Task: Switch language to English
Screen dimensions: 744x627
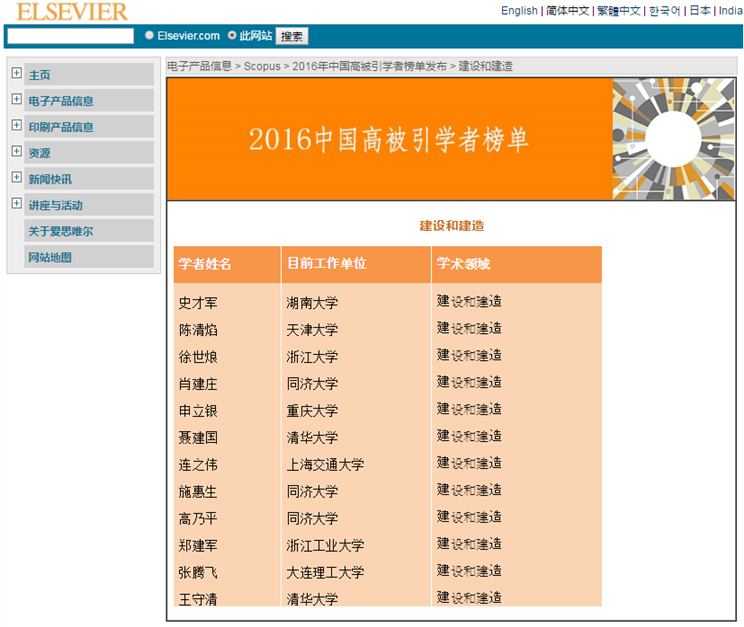Action: [519, 10]
